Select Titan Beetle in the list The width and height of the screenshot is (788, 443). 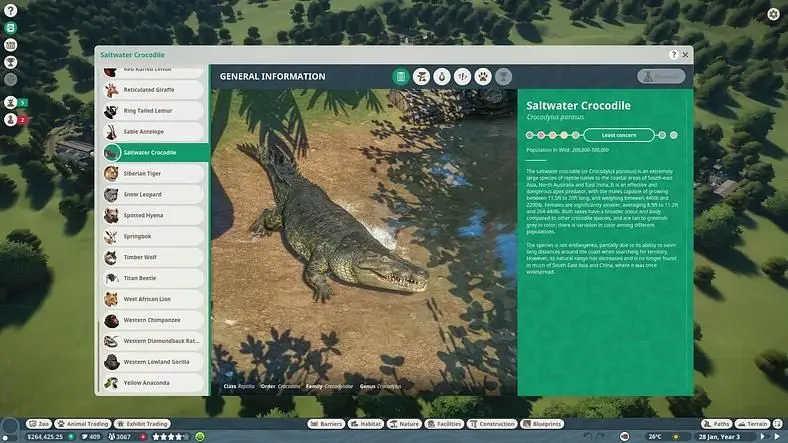[x=153, y=278]
